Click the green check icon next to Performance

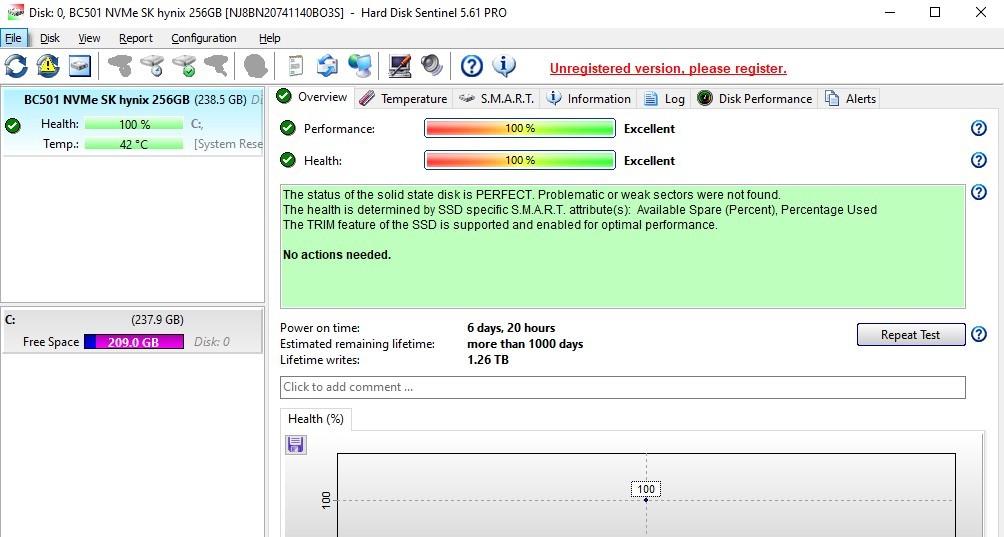pyautogui.click(x=287, y=128)
